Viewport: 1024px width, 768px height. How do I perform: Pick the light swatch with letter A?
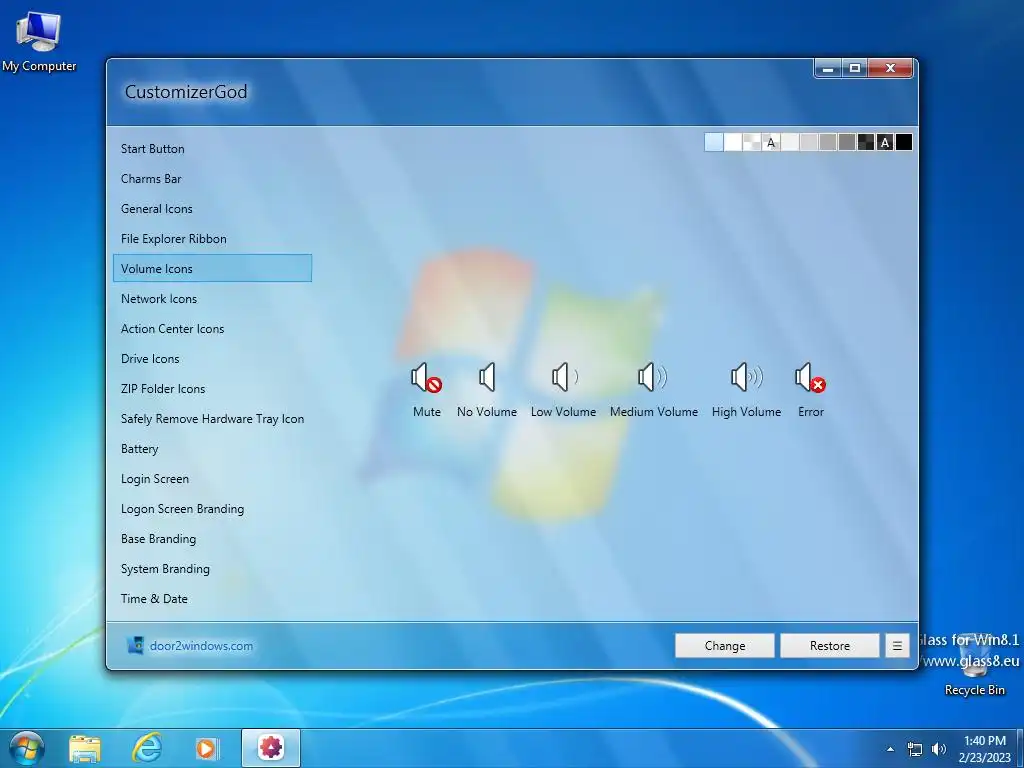(771, 142)
